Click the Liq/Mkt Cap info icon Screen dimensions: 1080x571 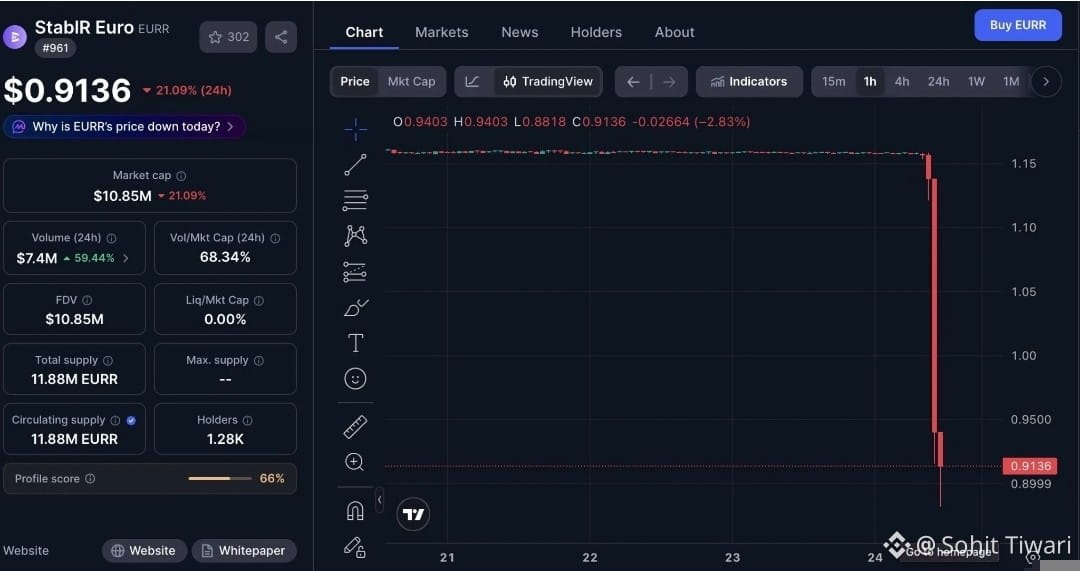(x=258, y=300)
